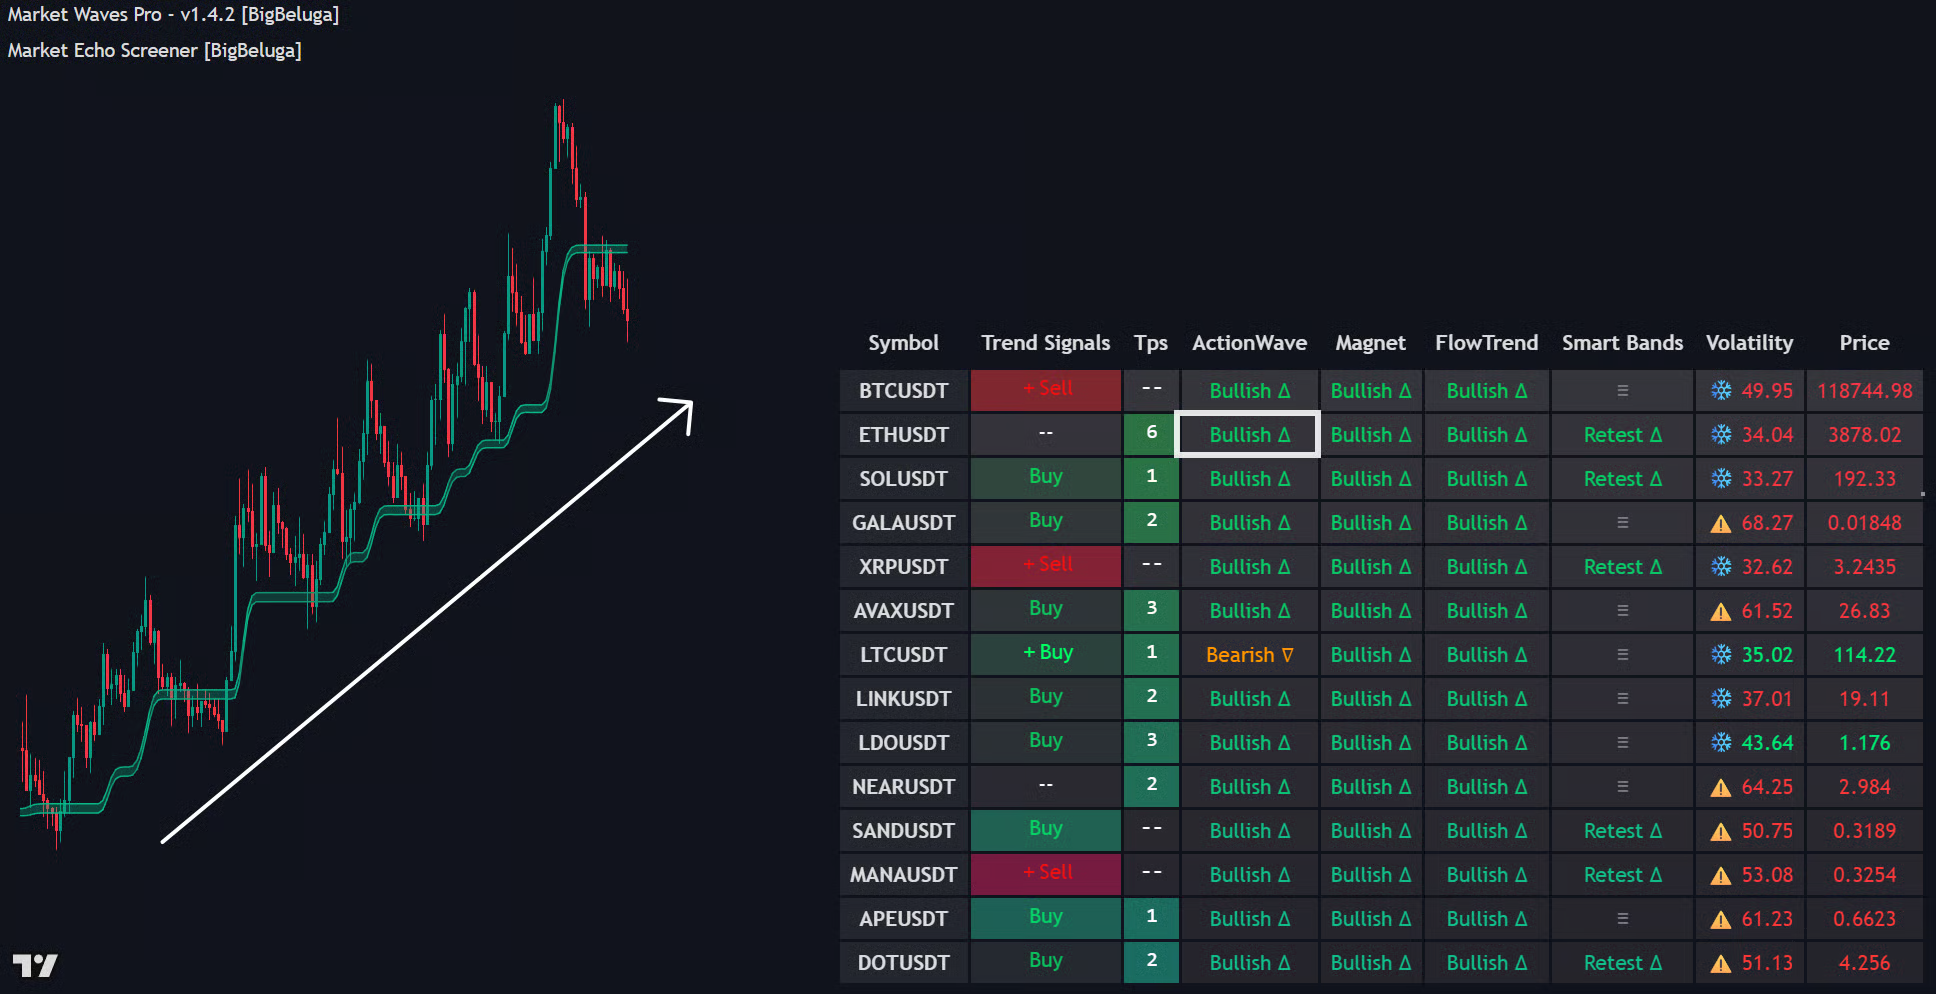This screenshot has height=994, width=1936.
Task: Click the neutral Smart Bands icon for BTCUSDT
Action: (x=1622, y=391)
